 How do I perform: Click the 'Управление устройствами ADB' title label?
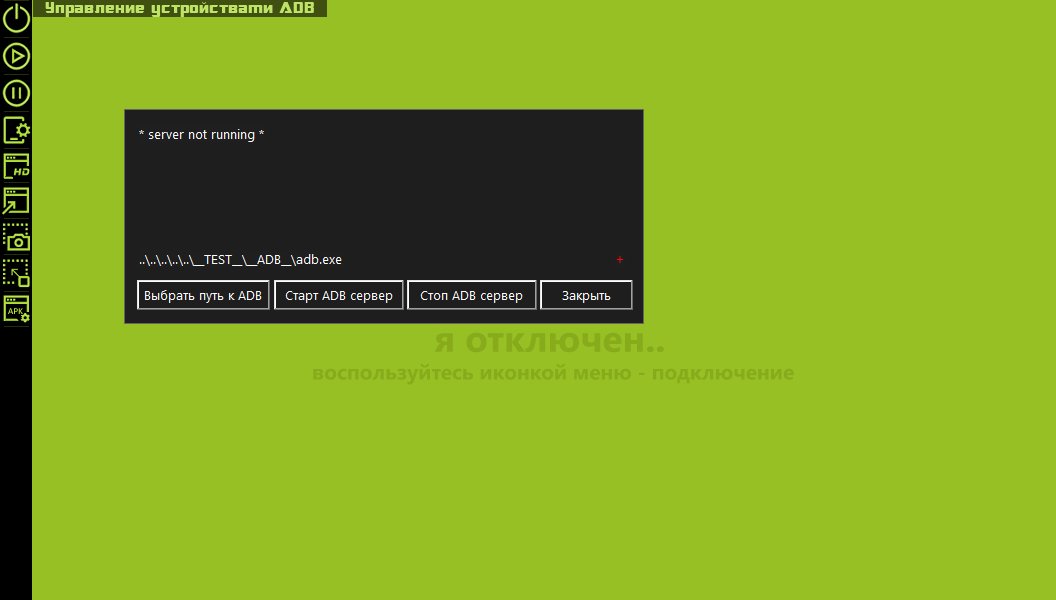(179, 8)
